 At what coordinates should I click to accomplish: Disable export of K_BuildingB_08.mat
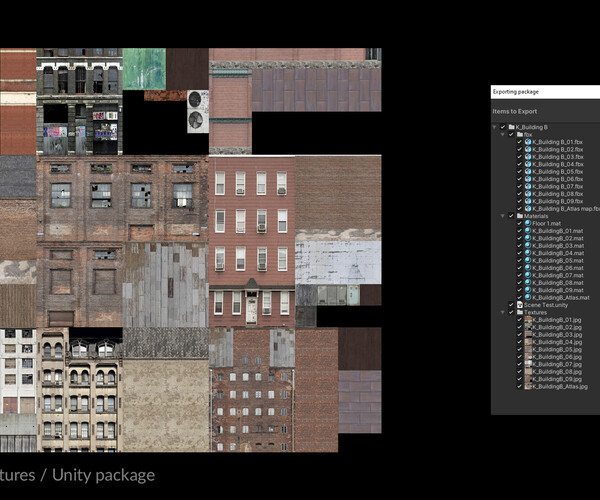519,283
